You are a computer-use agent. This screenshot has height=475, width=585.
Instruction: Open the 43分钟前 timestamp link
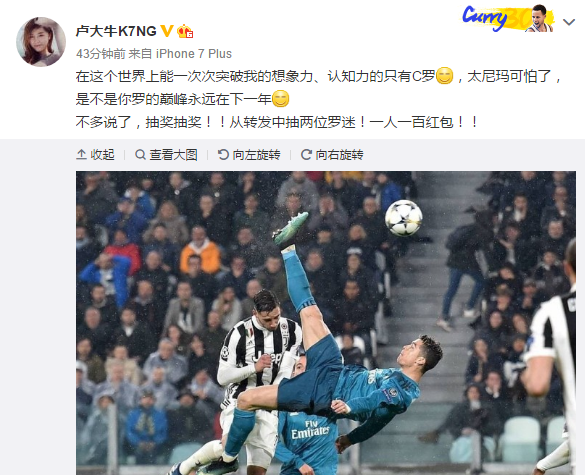pyautogui.click(x=101, y=54)
